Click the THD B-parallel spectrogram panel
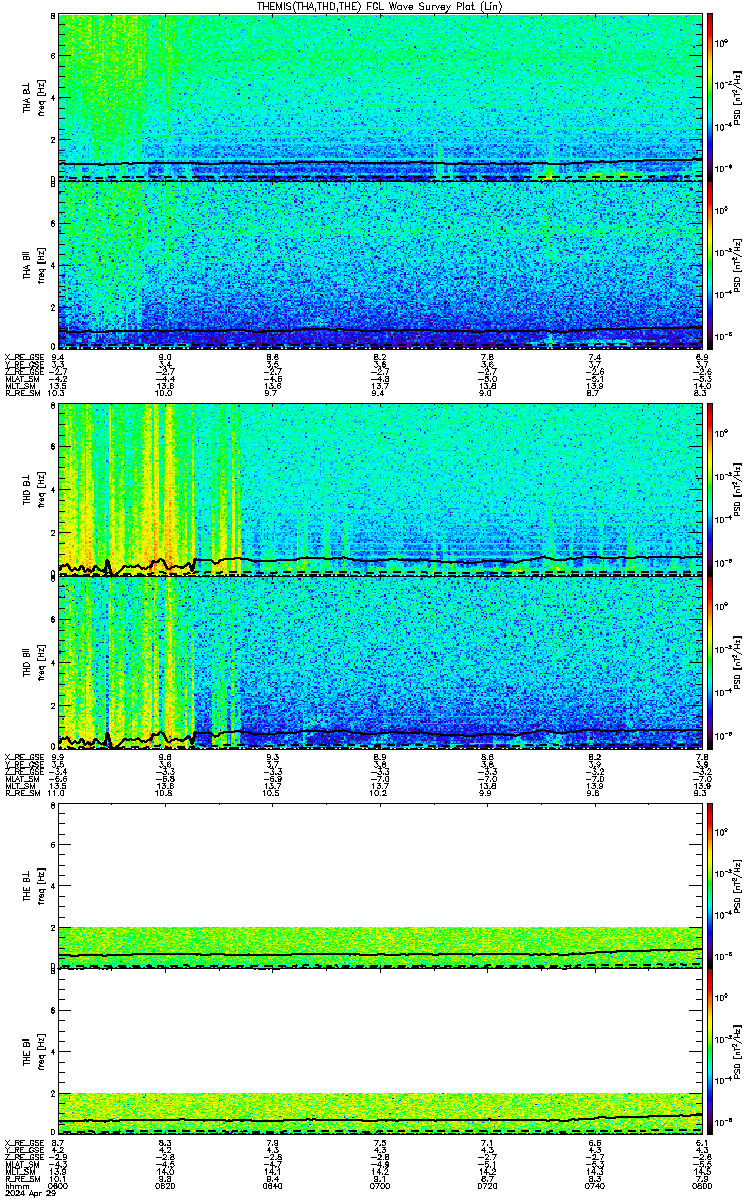The width and height of the screenshot is (750, 1200). [381, 661]
